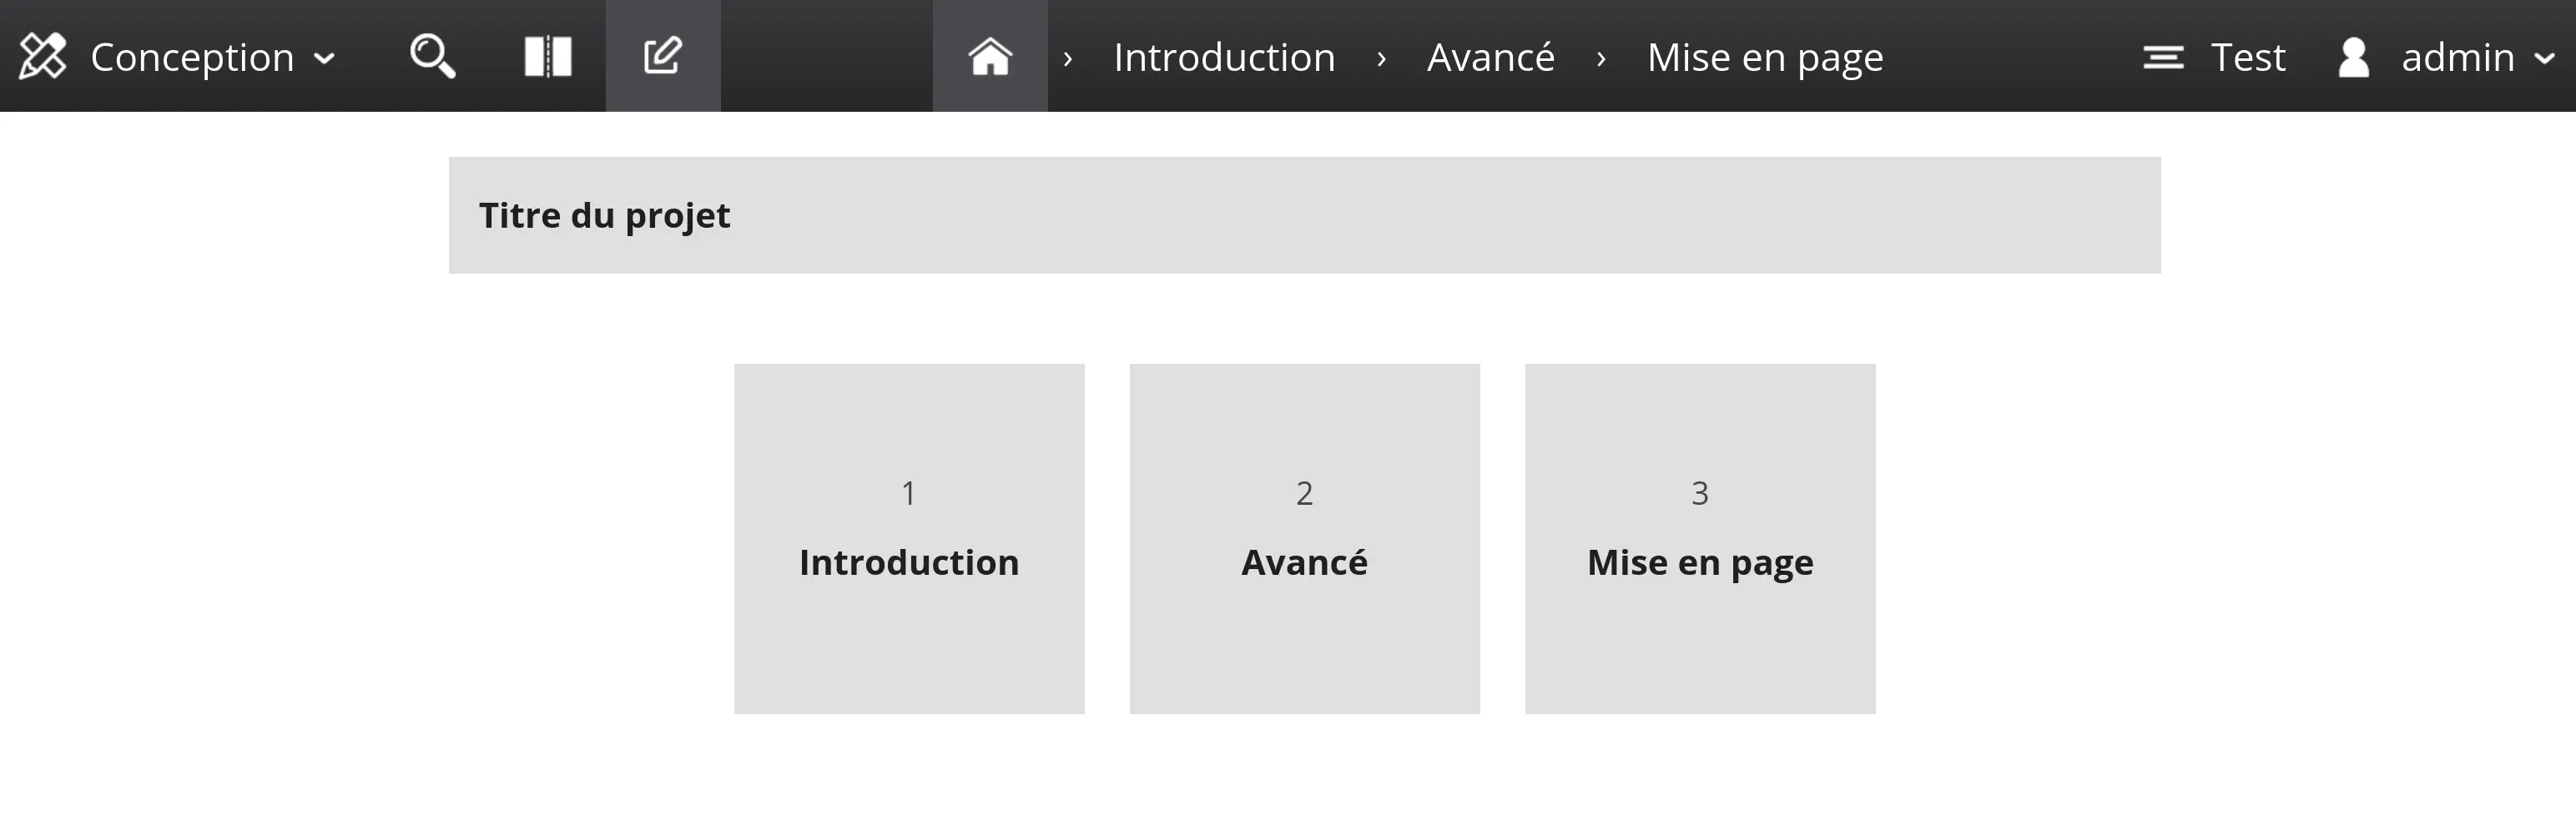Select the Test menu label

tap(2247, 57)
